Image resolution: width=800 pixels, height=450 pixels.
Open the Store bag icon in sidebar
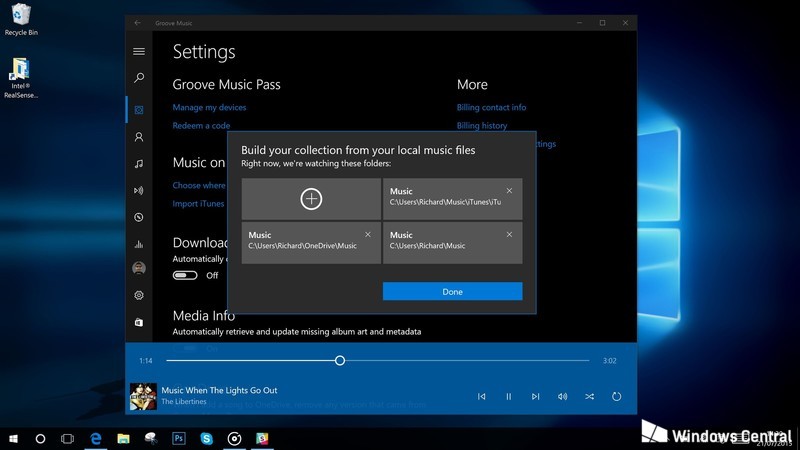point(139,322)
